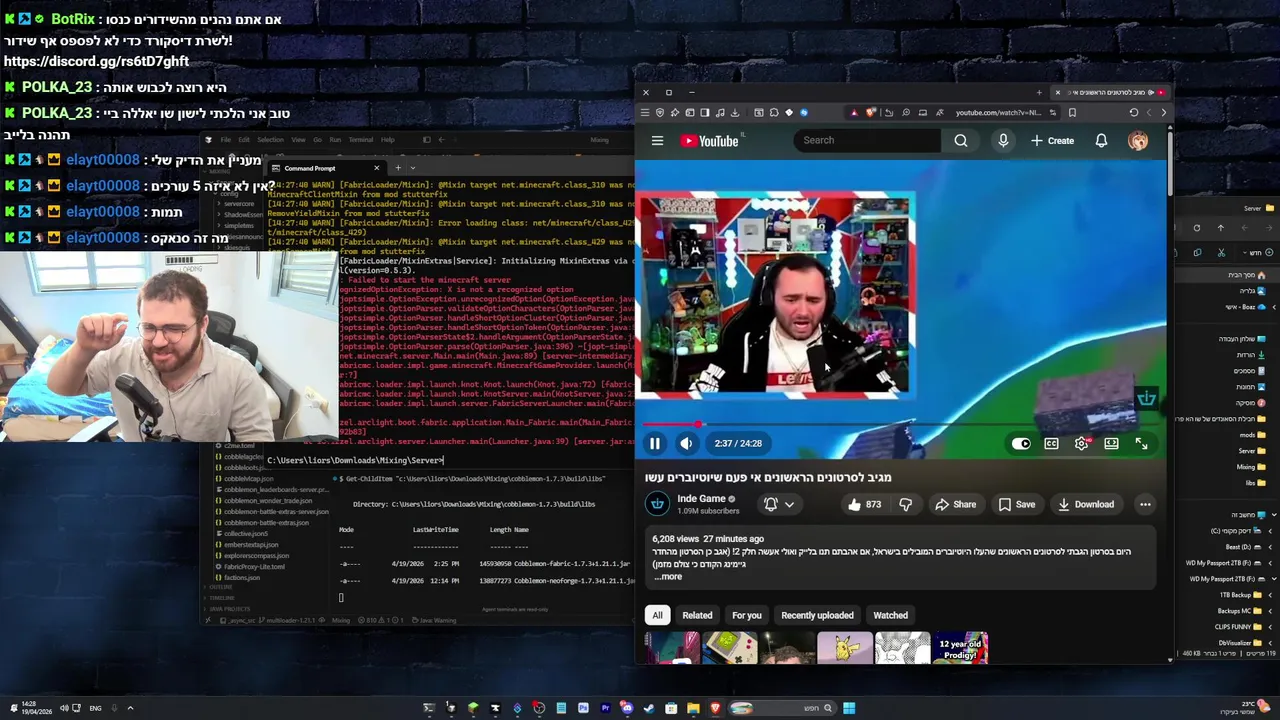Close the Command Prompt tab
Image resolution: width=1280 pixels, height=720 pixels.
point(377,168)
